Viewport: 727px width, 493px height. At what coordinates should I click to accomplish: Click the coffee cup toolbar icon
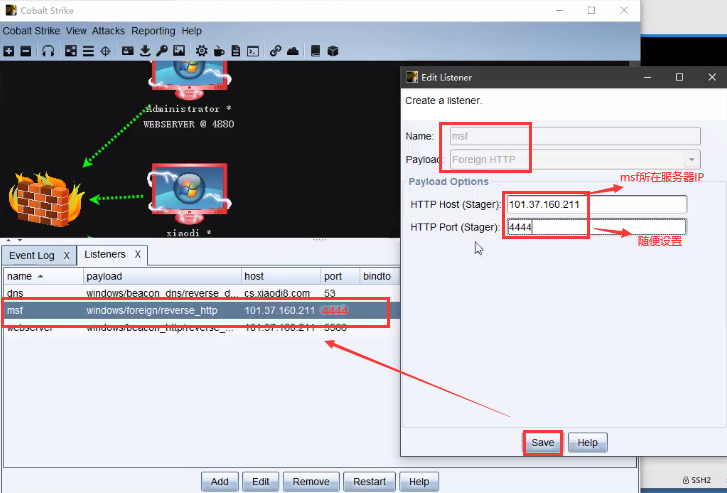coord(218,51)
